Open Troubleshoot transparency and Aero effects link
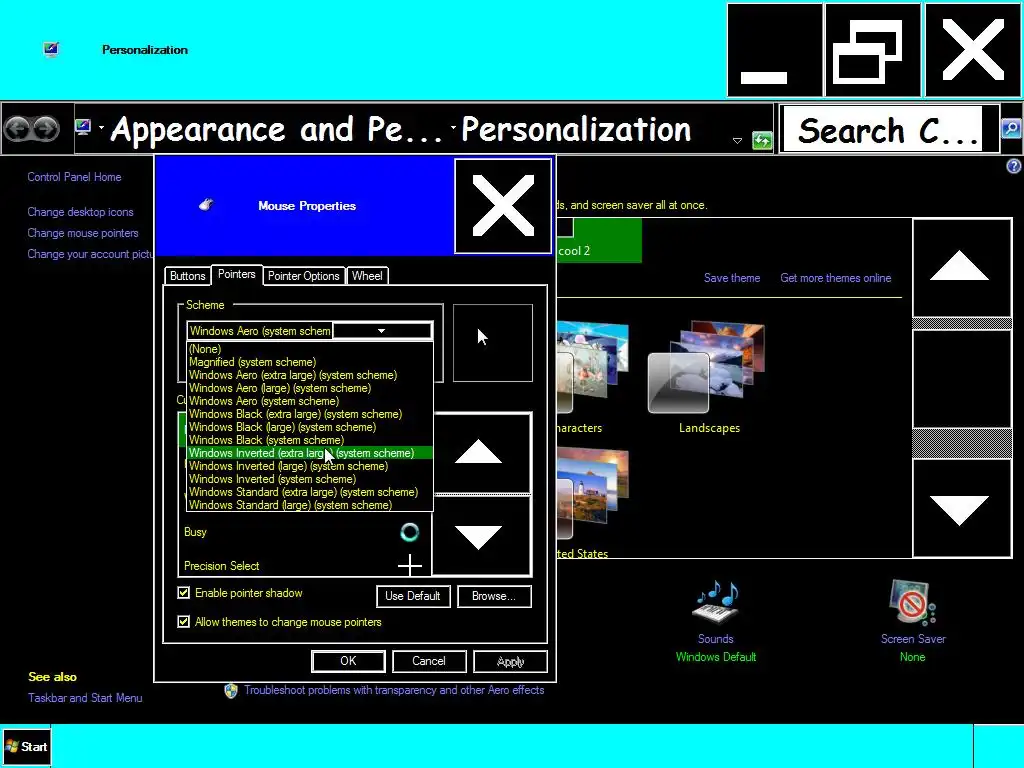 394,690
